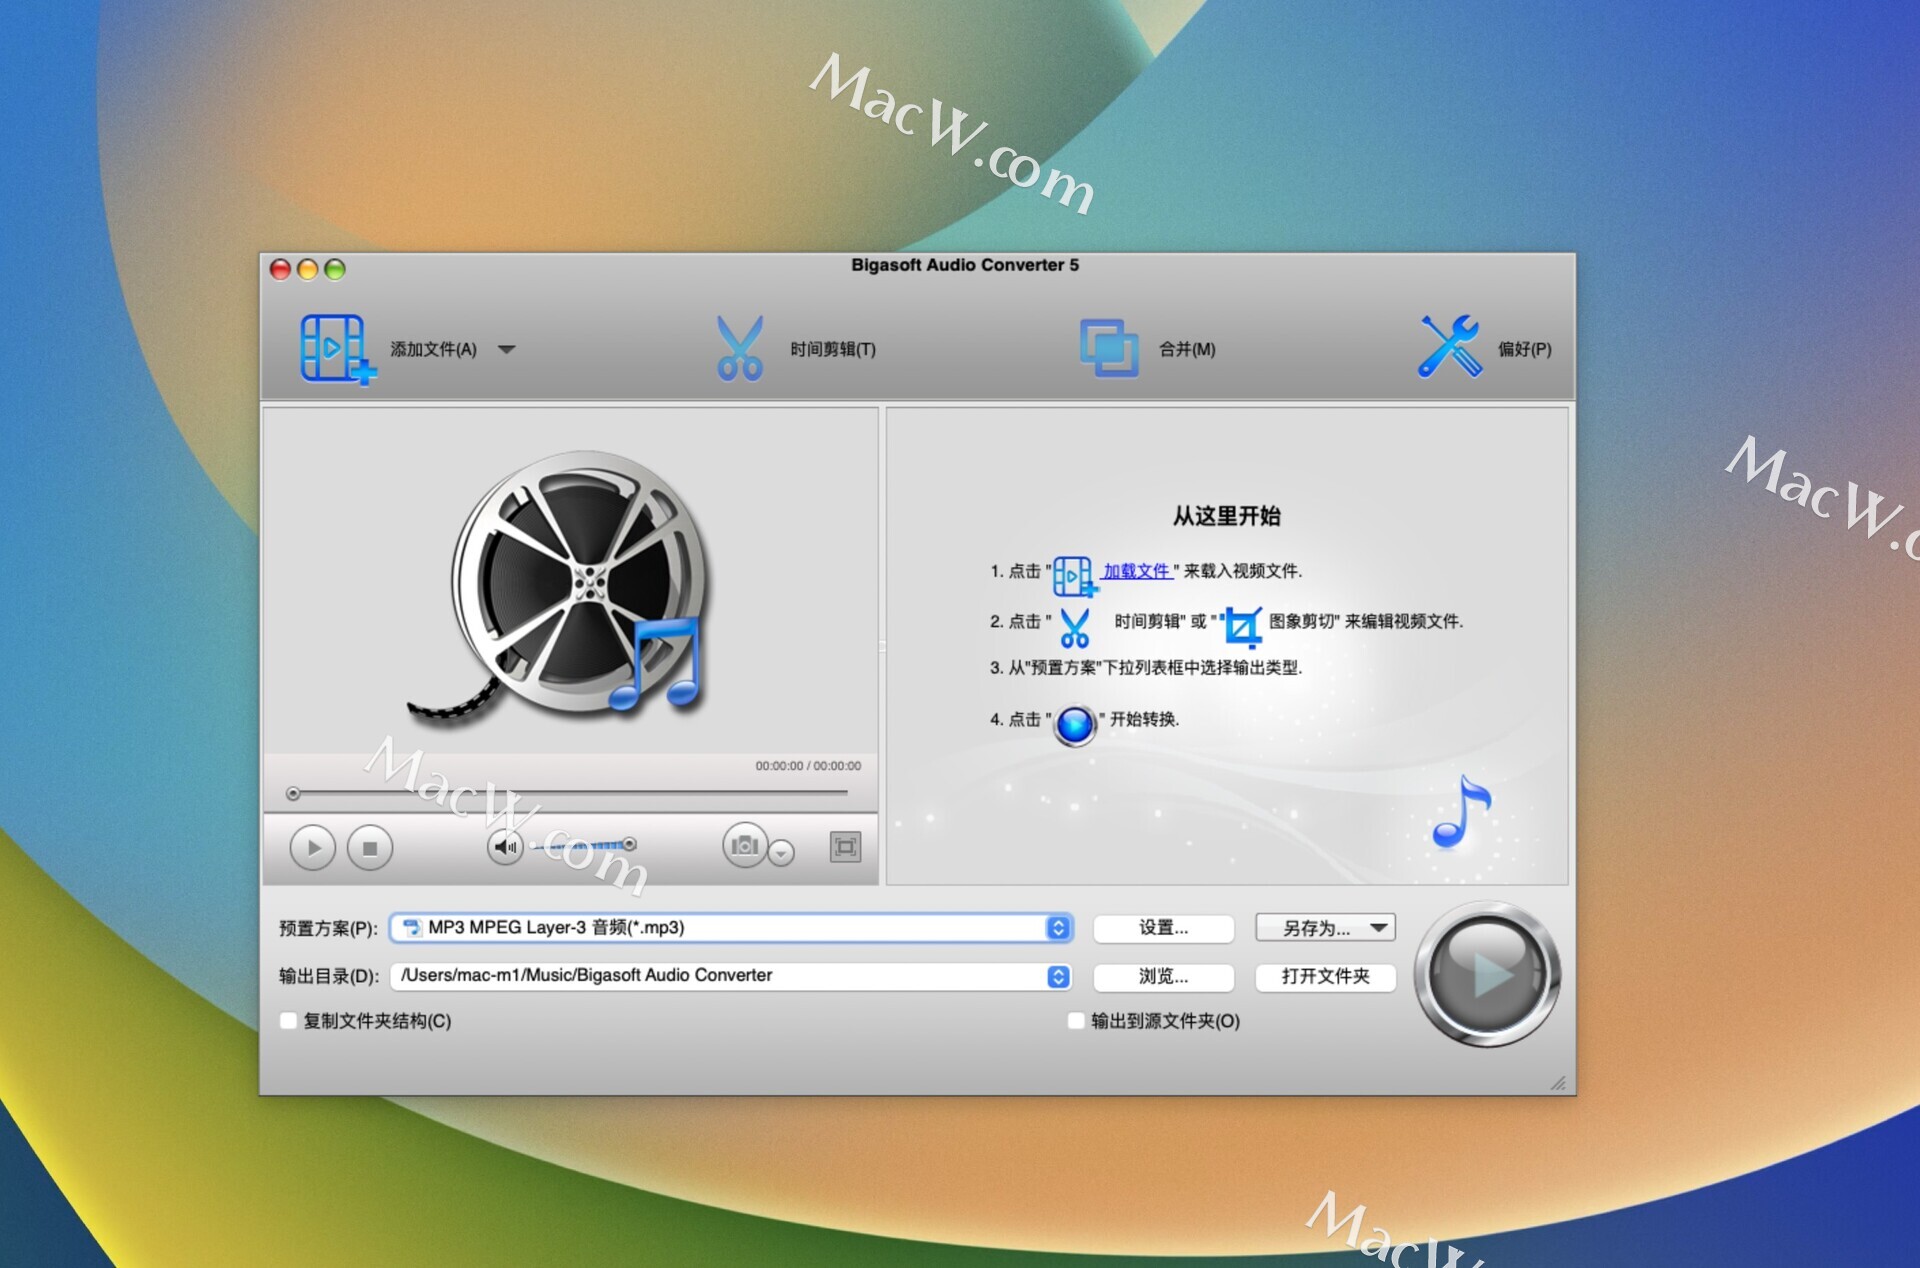Click step 3 text about 预置方案 list

click(1146, 667)
